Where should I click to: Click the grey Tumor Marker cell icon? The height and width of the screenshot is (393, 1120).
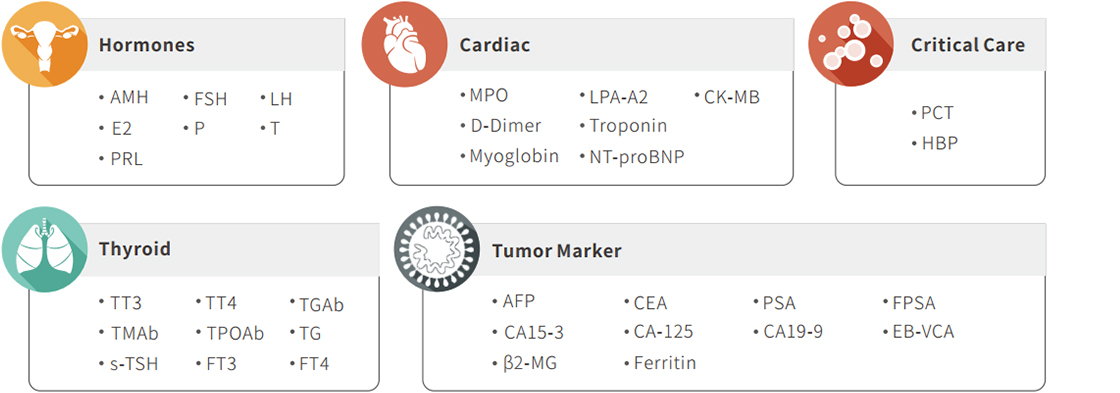pyautogui.click(x=437, y=249)
